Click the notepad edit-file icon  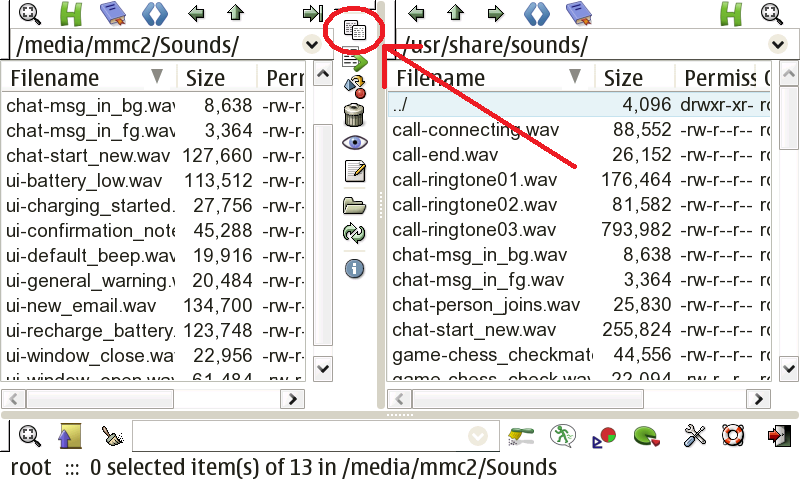(x=354, y=171)
